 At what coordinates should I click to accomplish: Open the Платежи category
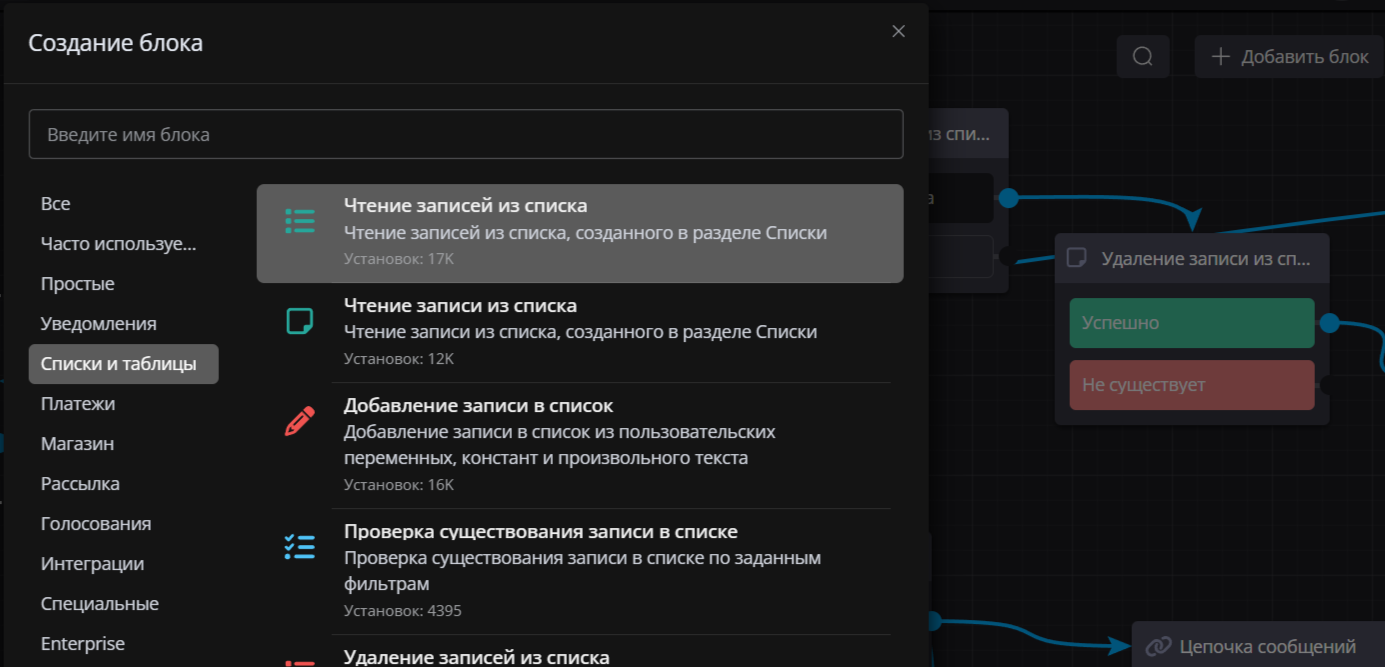click(x=78, y=404)
